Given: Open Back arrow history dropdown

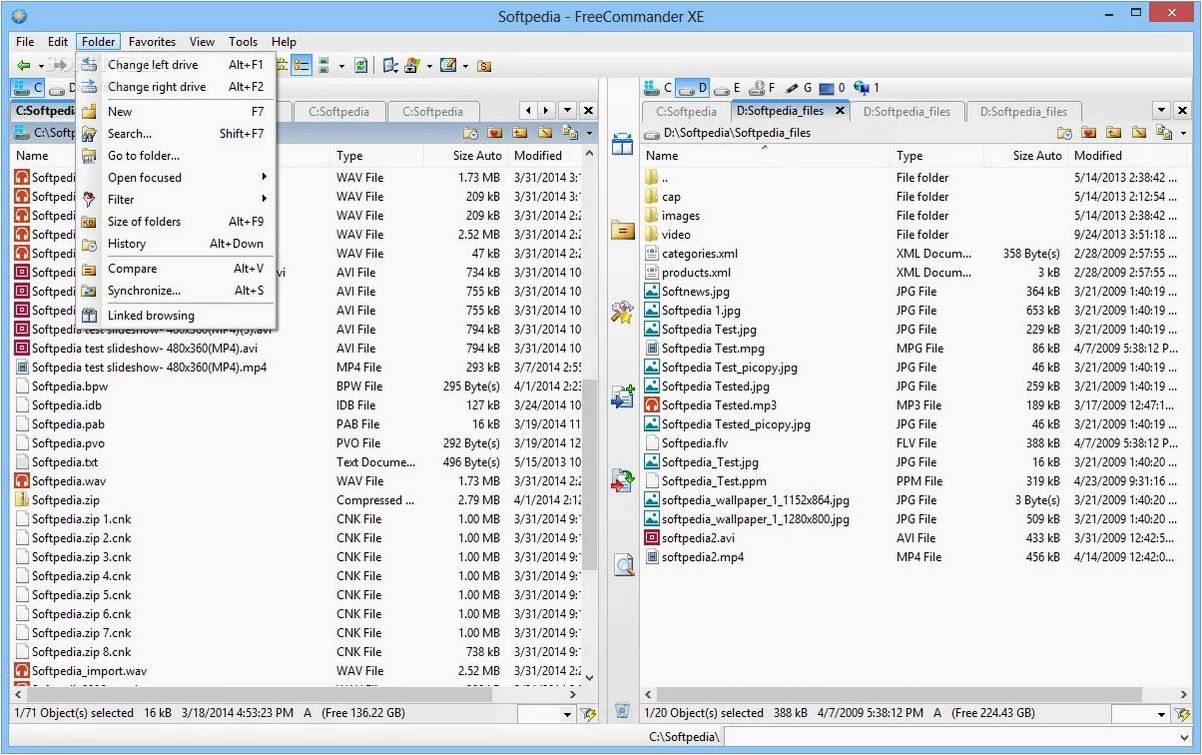Looking at the screenshot, I should click(x=41, y=66).
